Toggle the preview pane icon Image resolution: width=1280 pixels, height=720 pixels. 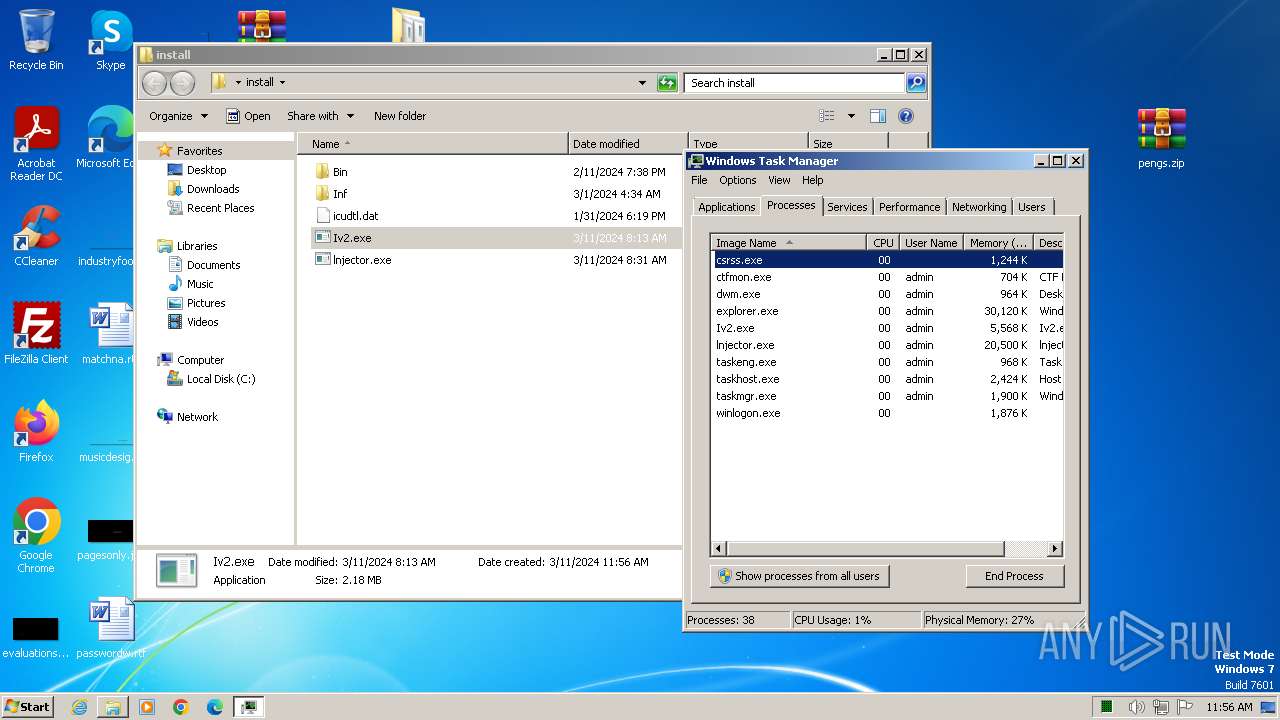877,116
